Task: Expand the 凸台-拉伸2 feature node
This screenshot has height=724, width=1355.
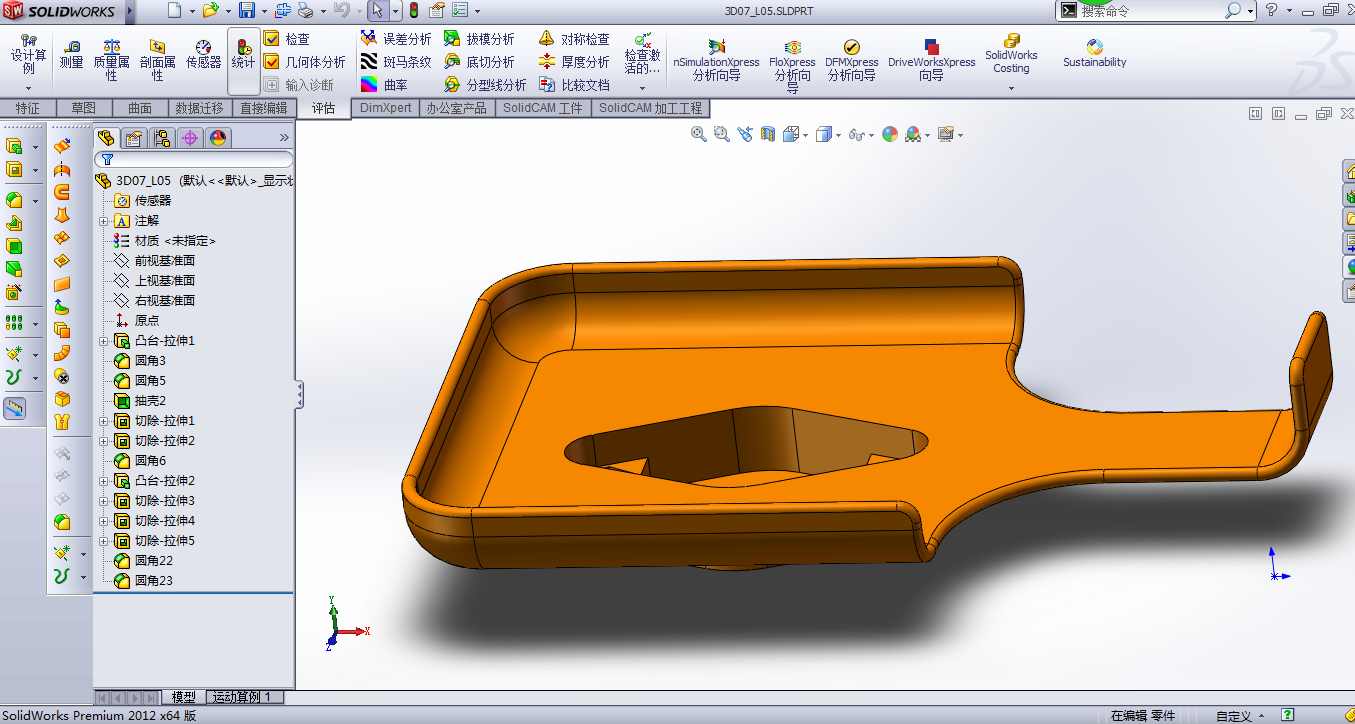Action: tap(103, 481)
